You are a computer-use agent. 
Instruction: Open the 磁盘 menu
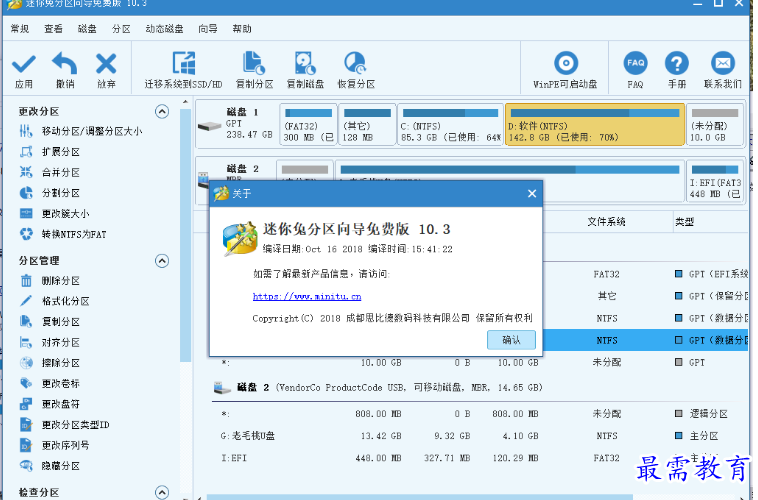pyautogui.click(x=87, y=29)
